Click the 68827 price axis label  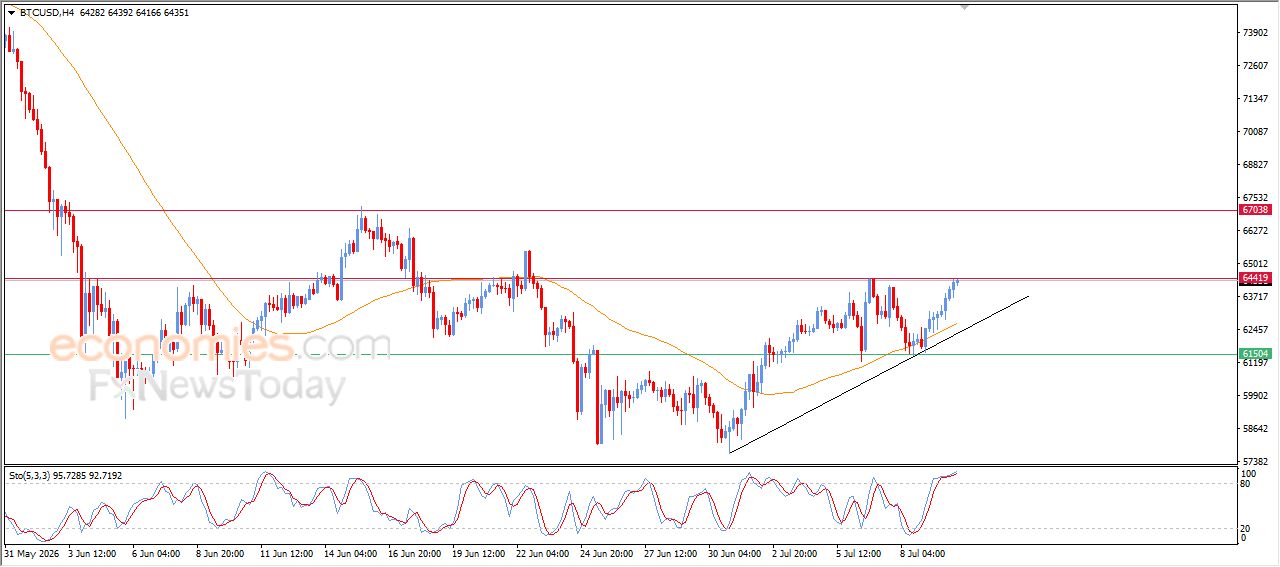[1254, 165]
